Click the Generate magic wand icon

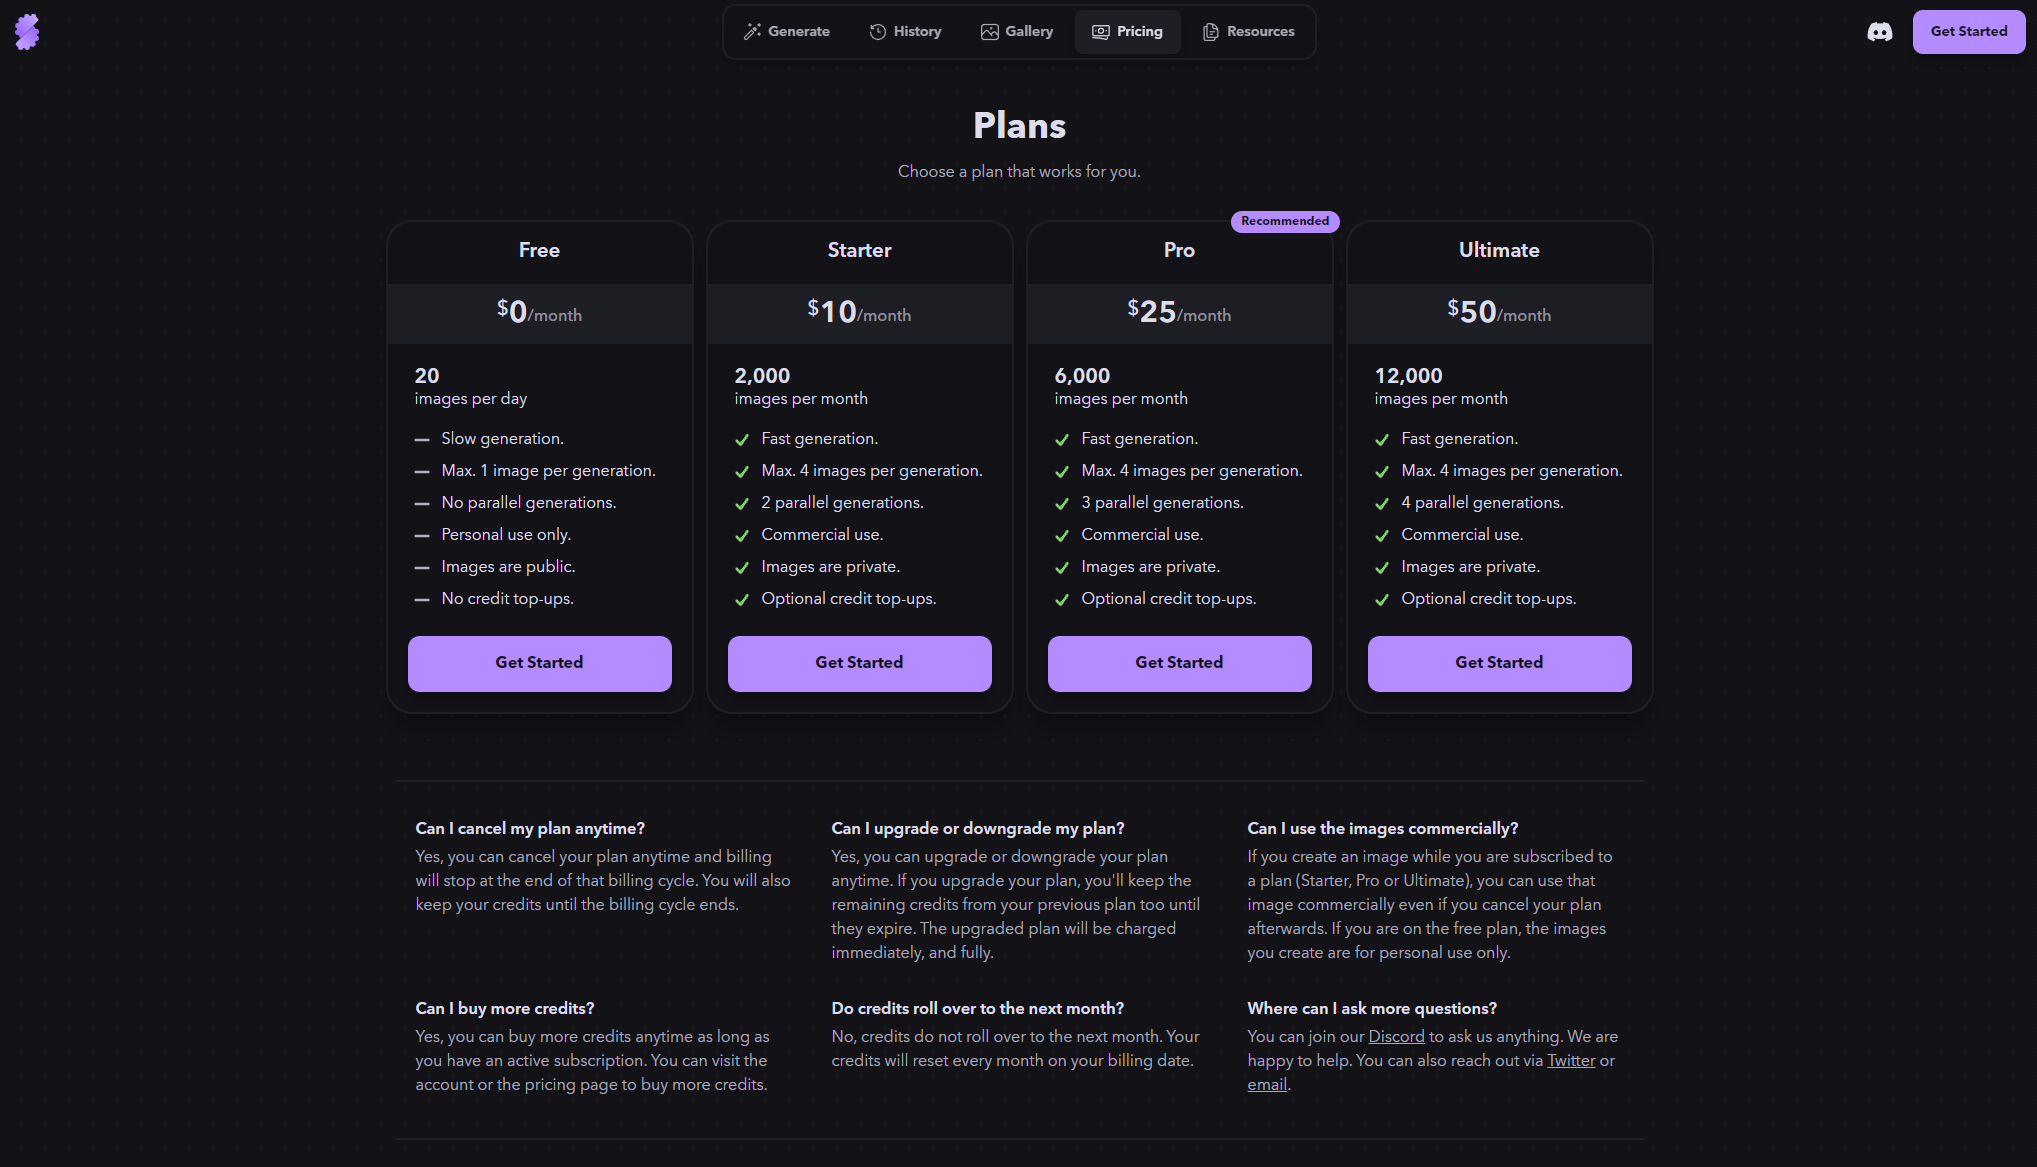click(752, 32)
